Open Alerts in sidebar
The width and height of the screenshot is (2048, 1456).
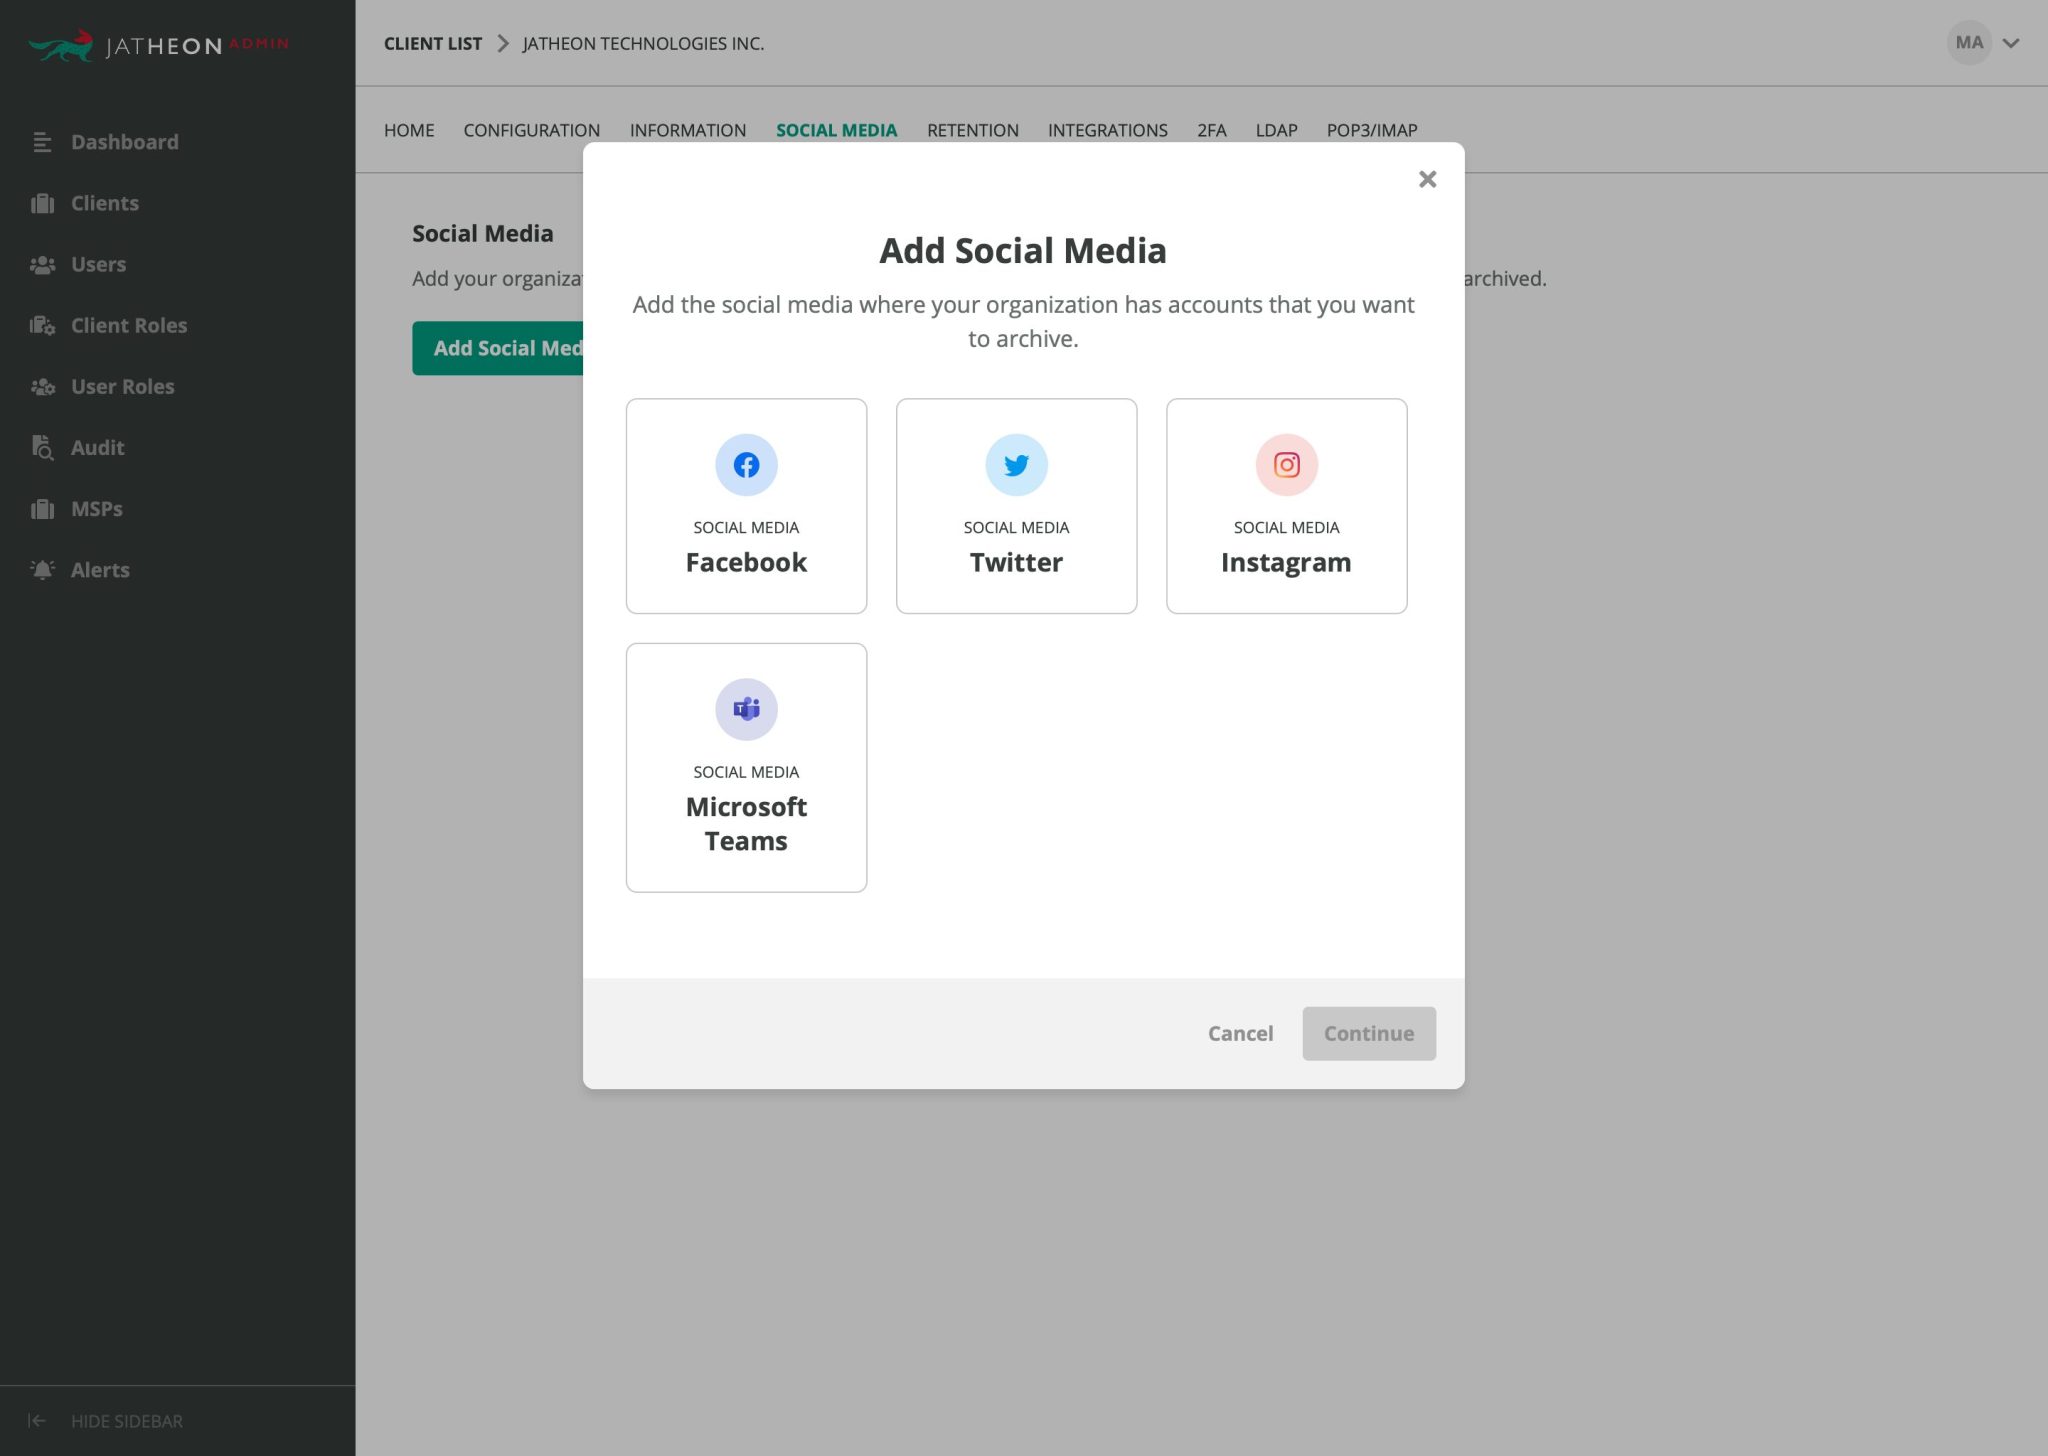pyautogui.click(x=100, y=569)
